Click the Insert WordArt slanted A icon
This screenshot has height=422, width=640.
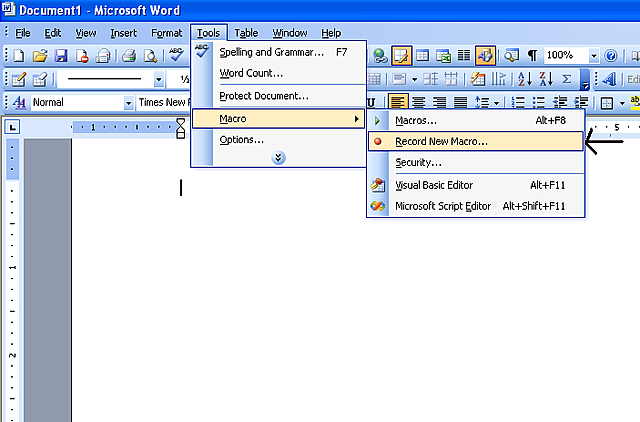click(x=609, y=79)
